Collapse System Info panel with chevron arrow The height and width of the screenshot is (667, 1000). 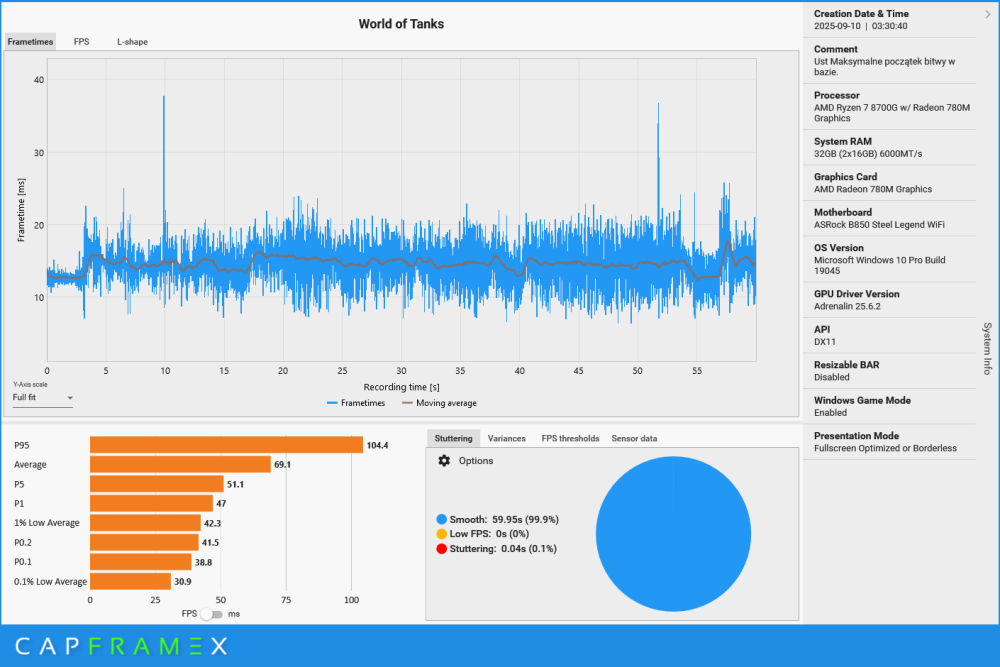point(987,14)
